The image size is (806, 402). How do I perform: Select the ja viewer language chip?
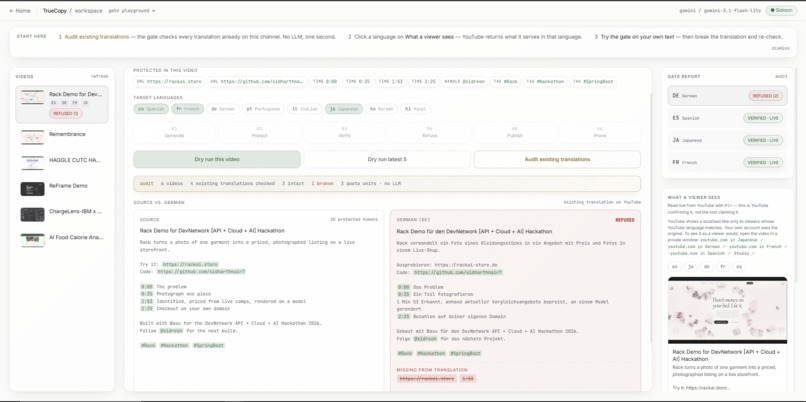pyautogui.click(x=691, y=266)
